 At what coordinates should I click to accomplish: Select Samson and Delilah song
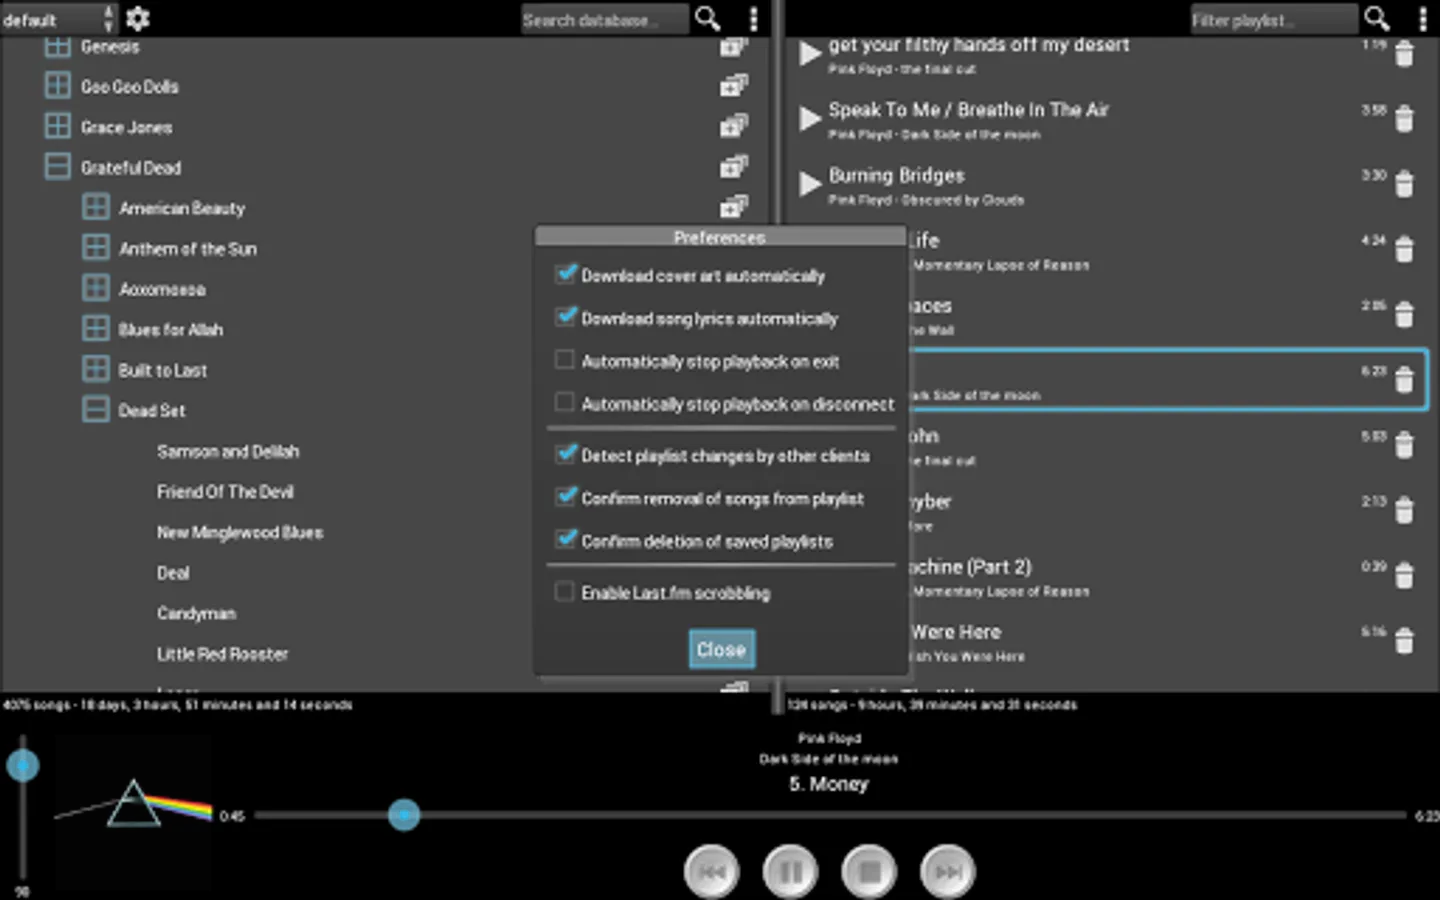tap(228, 451)
